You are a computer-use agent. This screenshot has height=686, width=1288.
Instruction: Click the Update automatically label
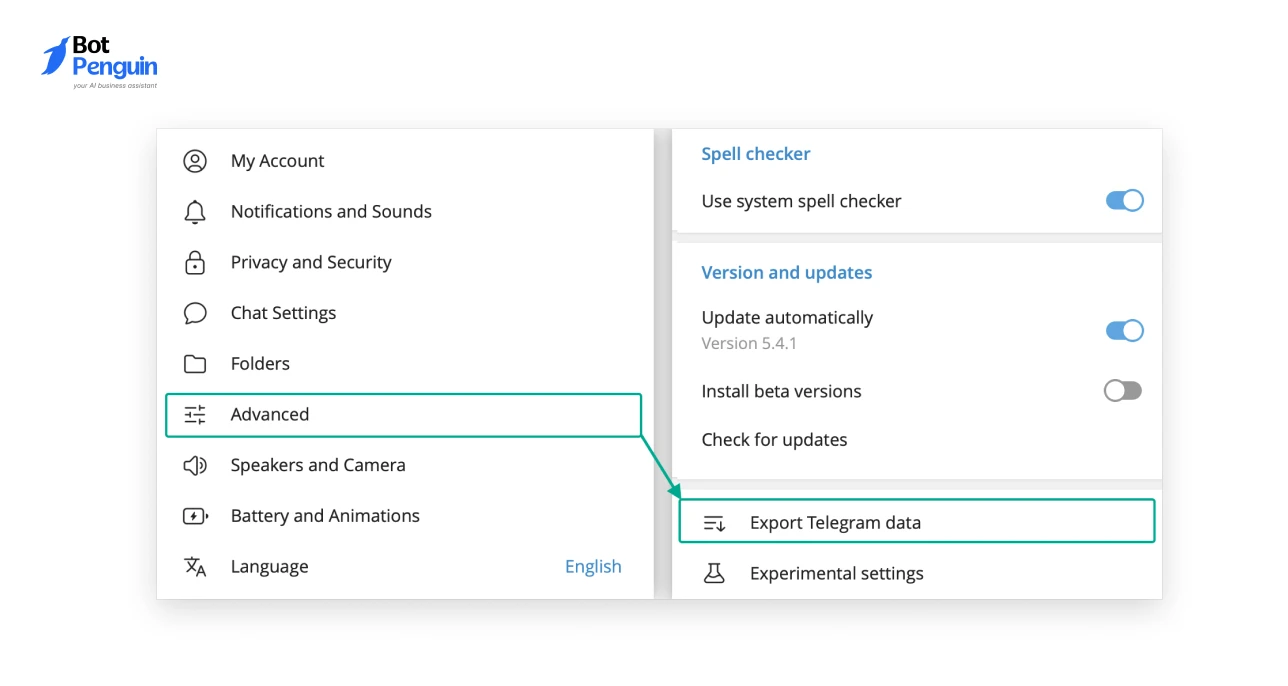point(787,318)
